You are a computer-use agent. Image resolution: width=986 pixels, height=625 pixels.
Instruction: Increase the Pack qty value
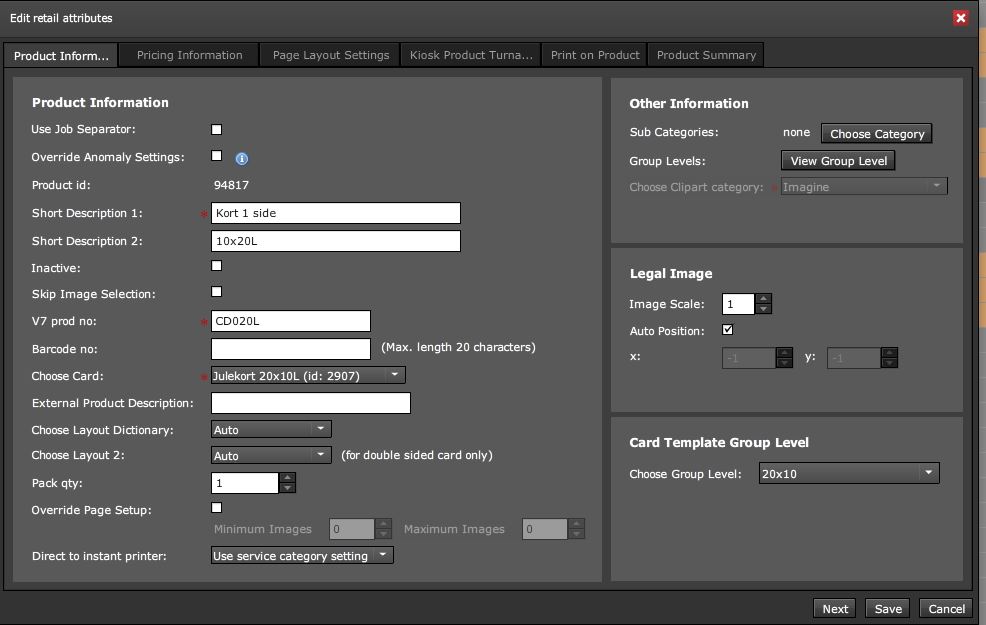[x=287, y=478]
